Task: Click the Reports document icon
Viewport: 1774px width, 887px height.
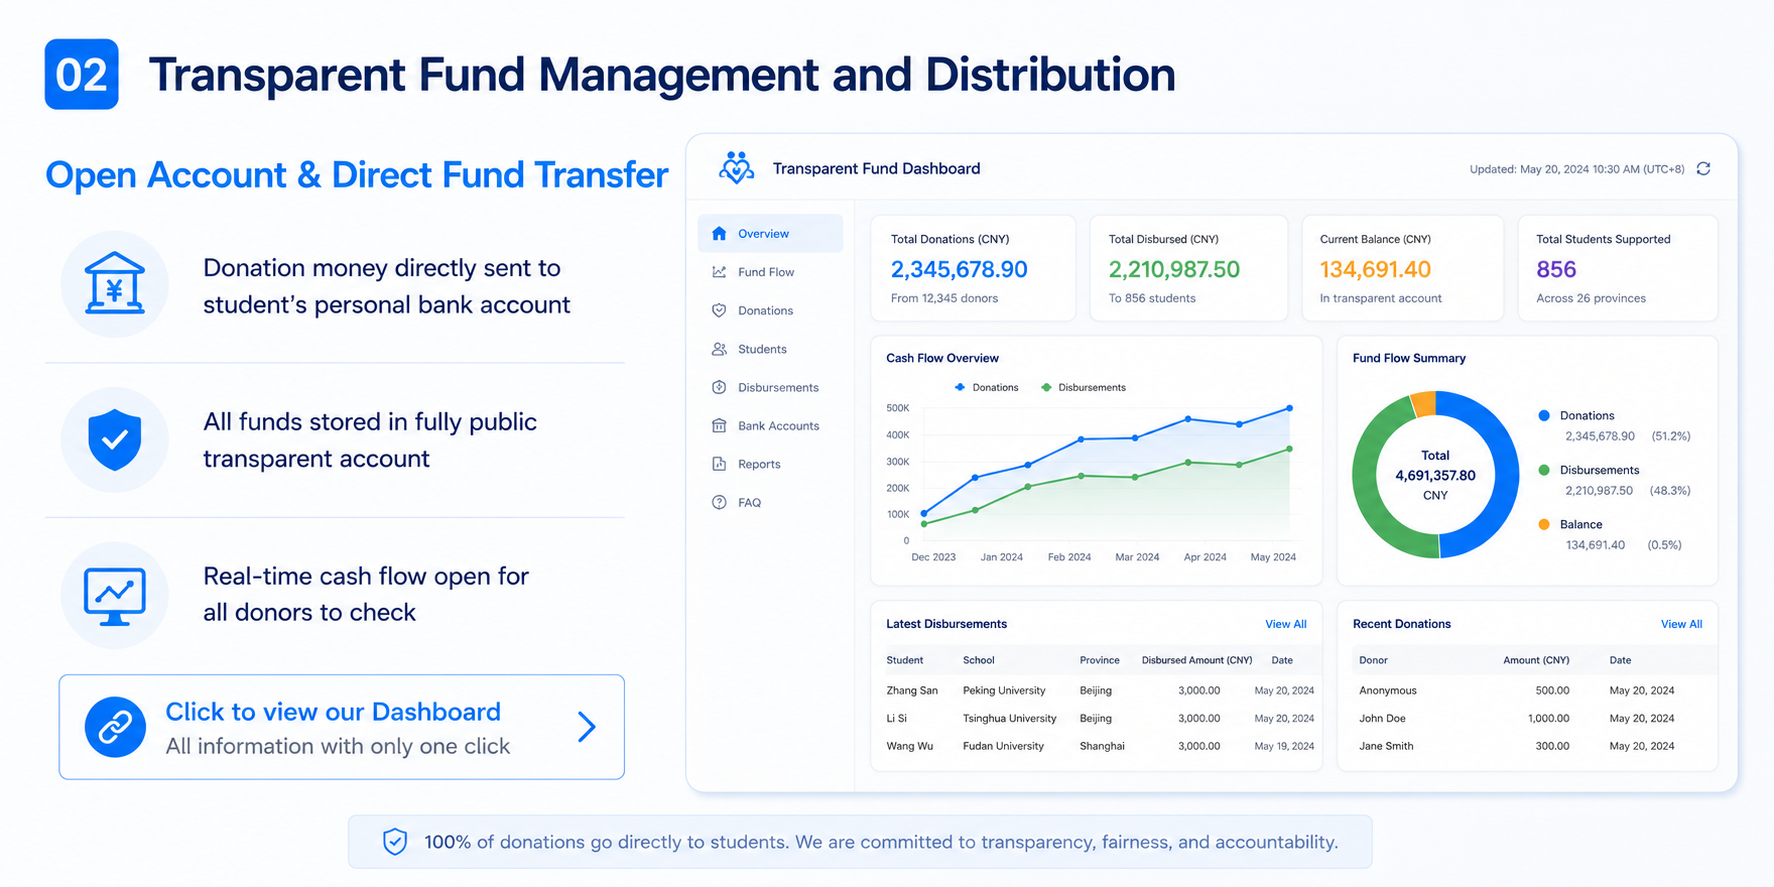Action: [x=719, y=464]
